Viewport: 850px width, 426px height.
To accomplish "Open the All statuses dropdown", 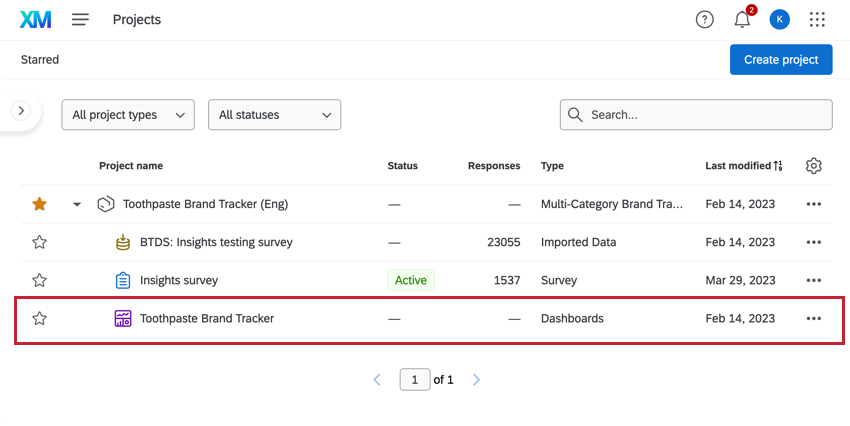I will 274,115.
